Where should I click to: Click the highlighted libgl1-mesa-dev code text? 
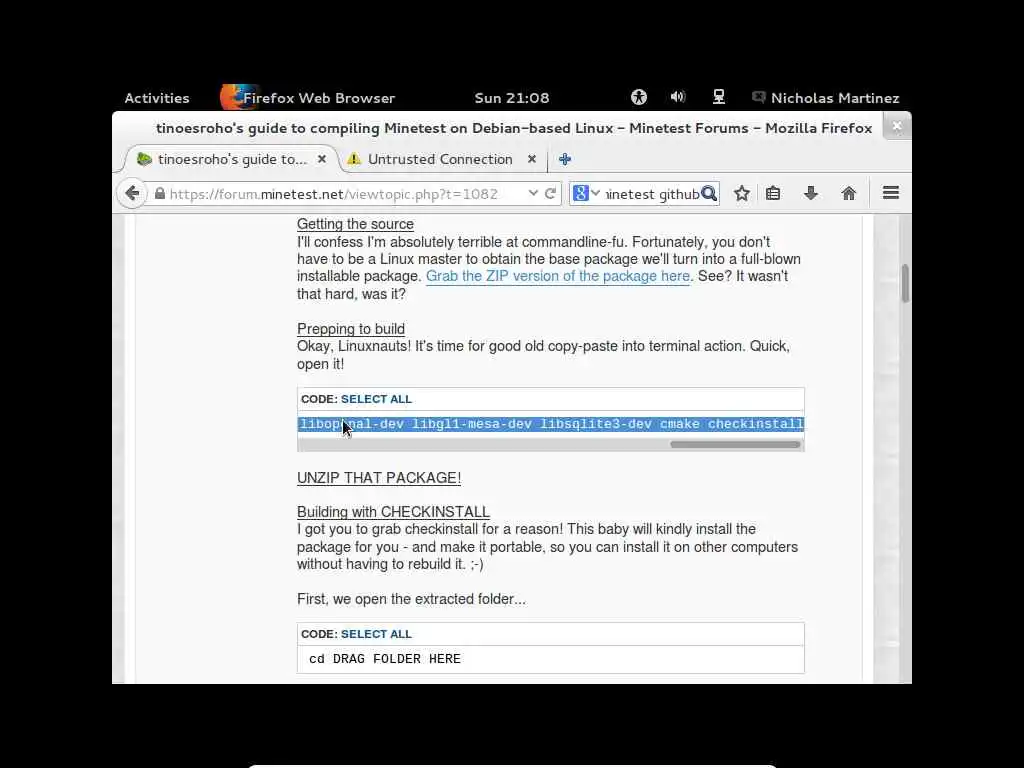(x=472, y=424)
